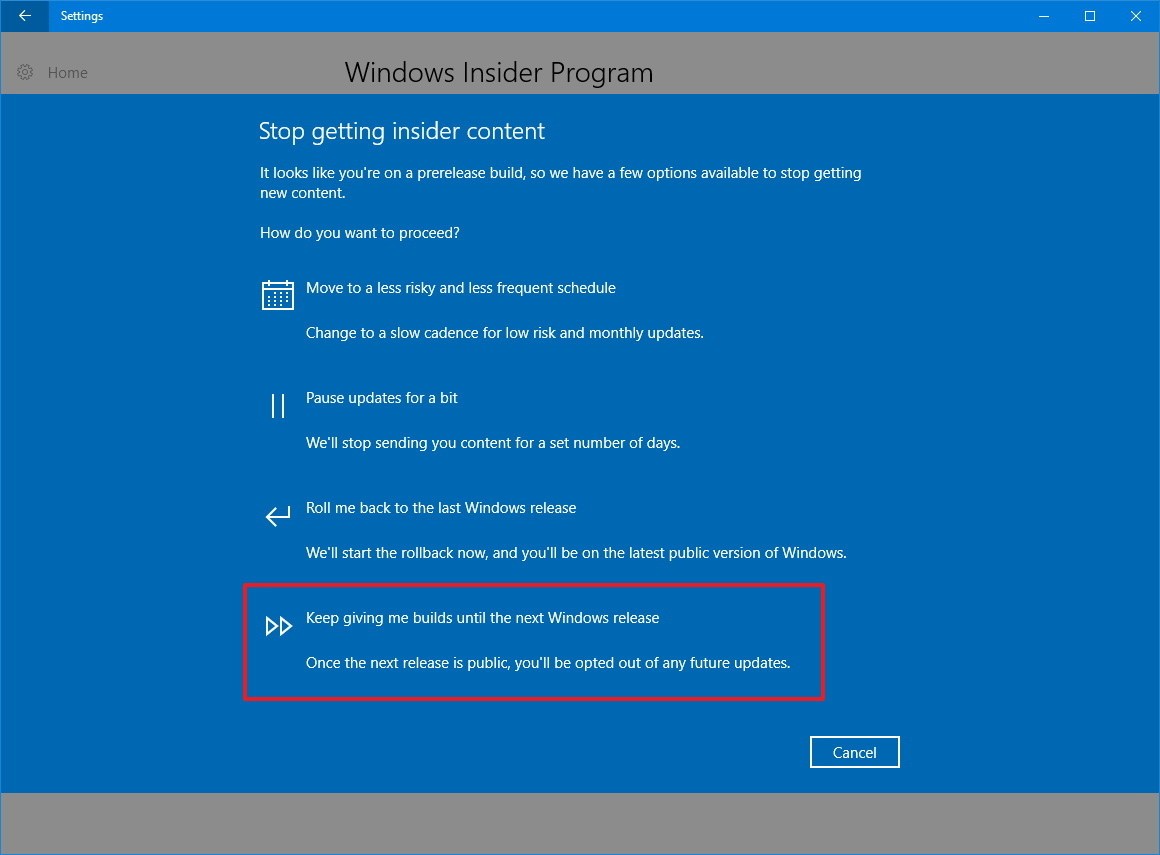Screen dimensions: 1160x855
Task: Click the stop sending content description text
Action: (x=493, y=443)
